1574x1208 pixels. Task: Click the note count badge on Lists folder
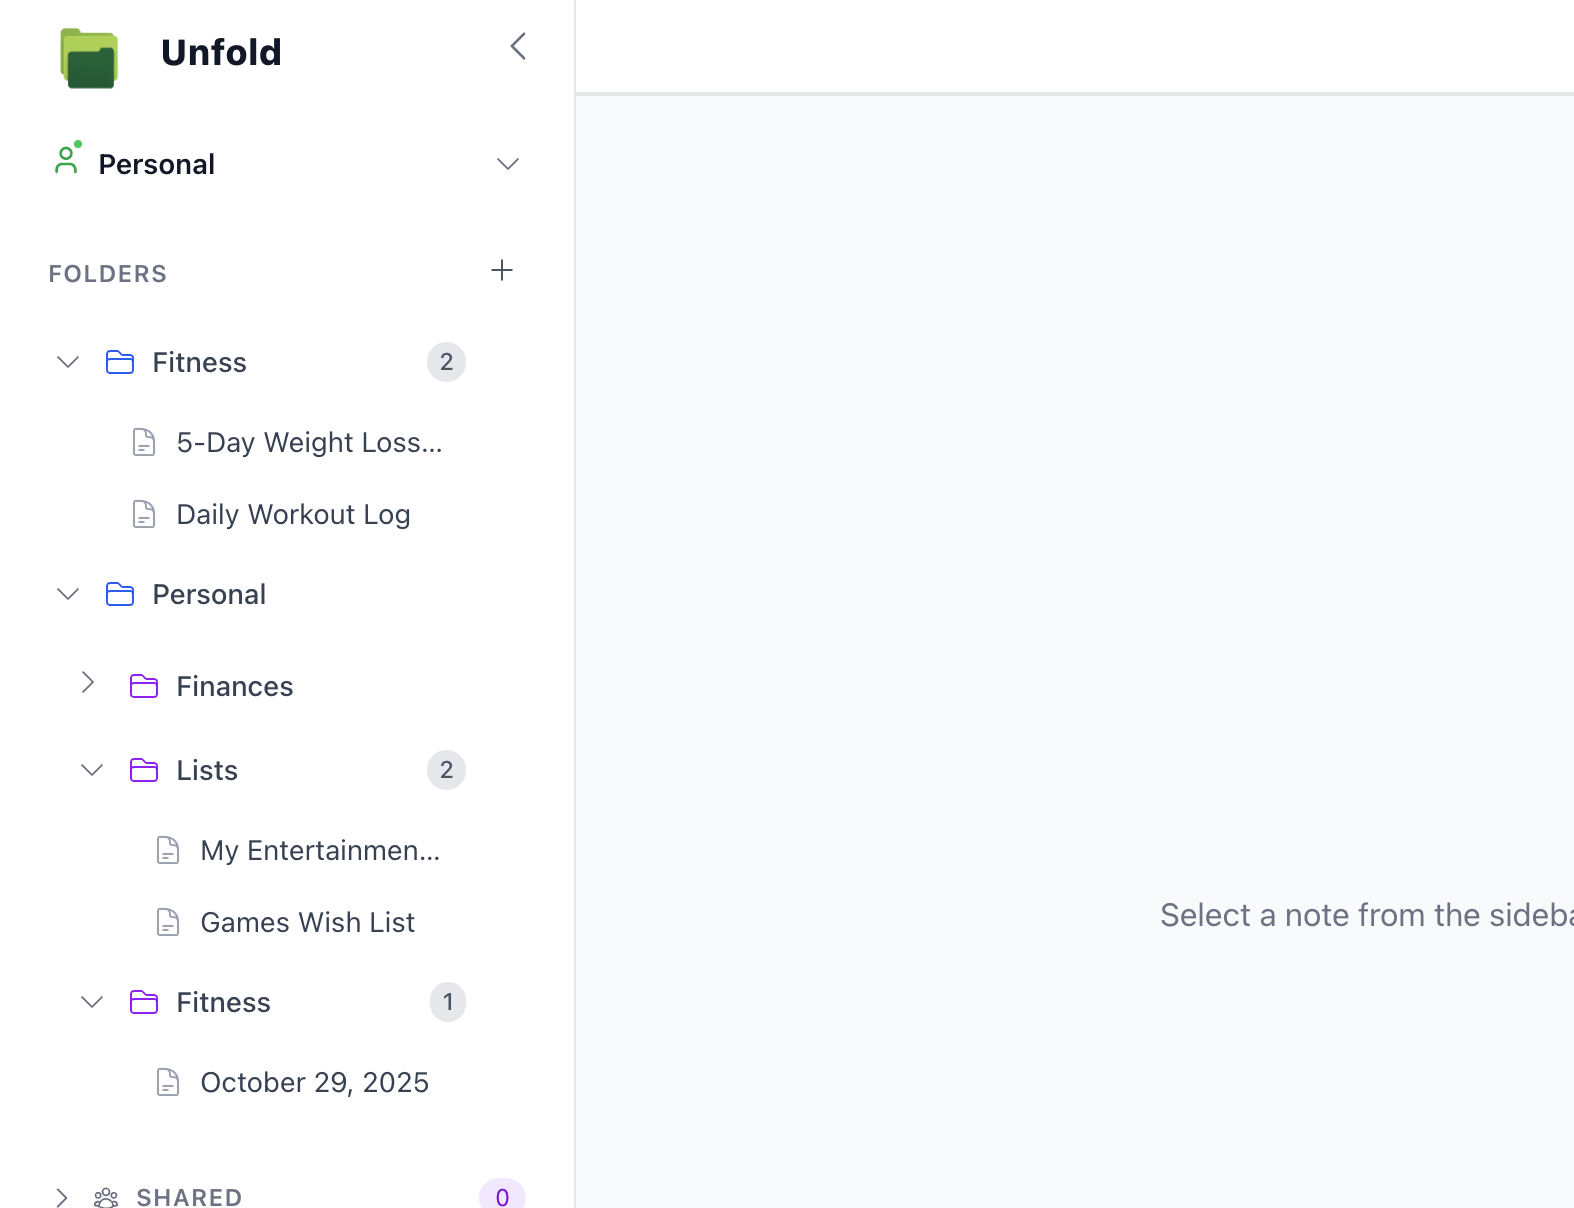coord(446,770)
